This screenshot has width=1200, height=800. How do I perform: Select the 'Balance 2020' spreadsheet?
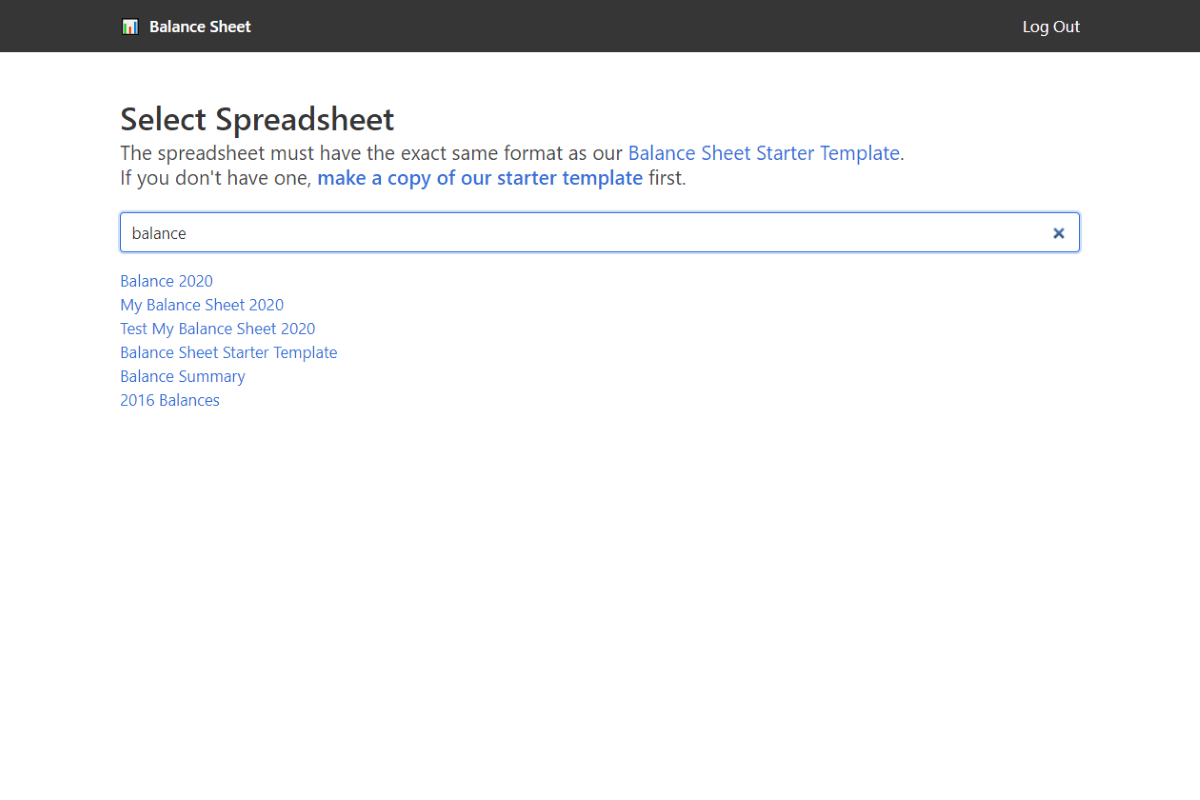coord(166,281)
